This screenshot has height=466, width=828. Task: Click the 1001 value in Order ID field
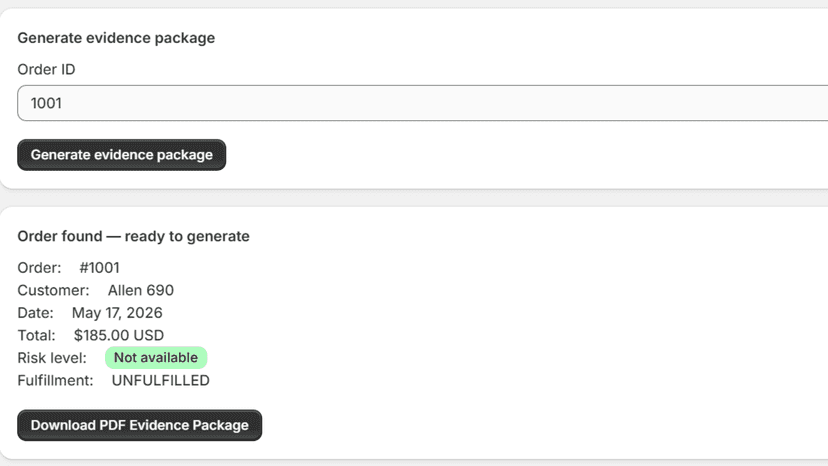(x=46, y=103)
